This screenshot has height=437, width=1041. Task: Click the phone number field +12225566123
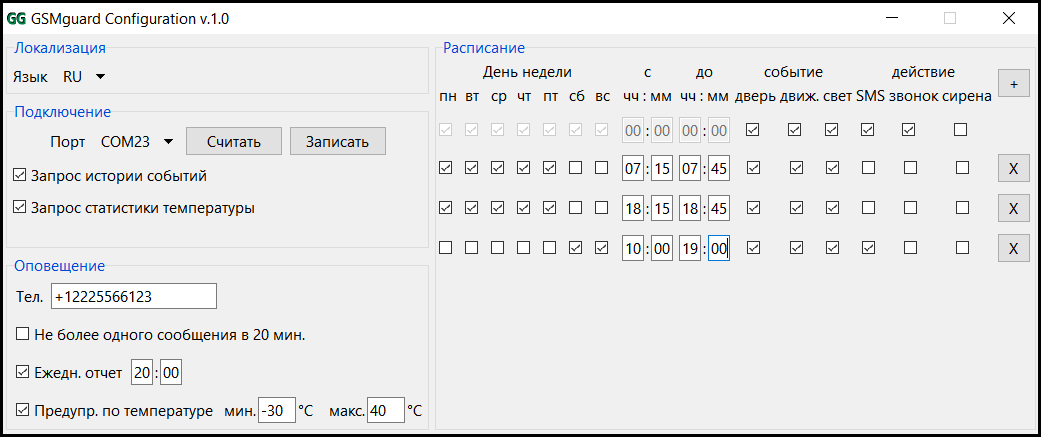pyautogui.click(x=133, y=297)
